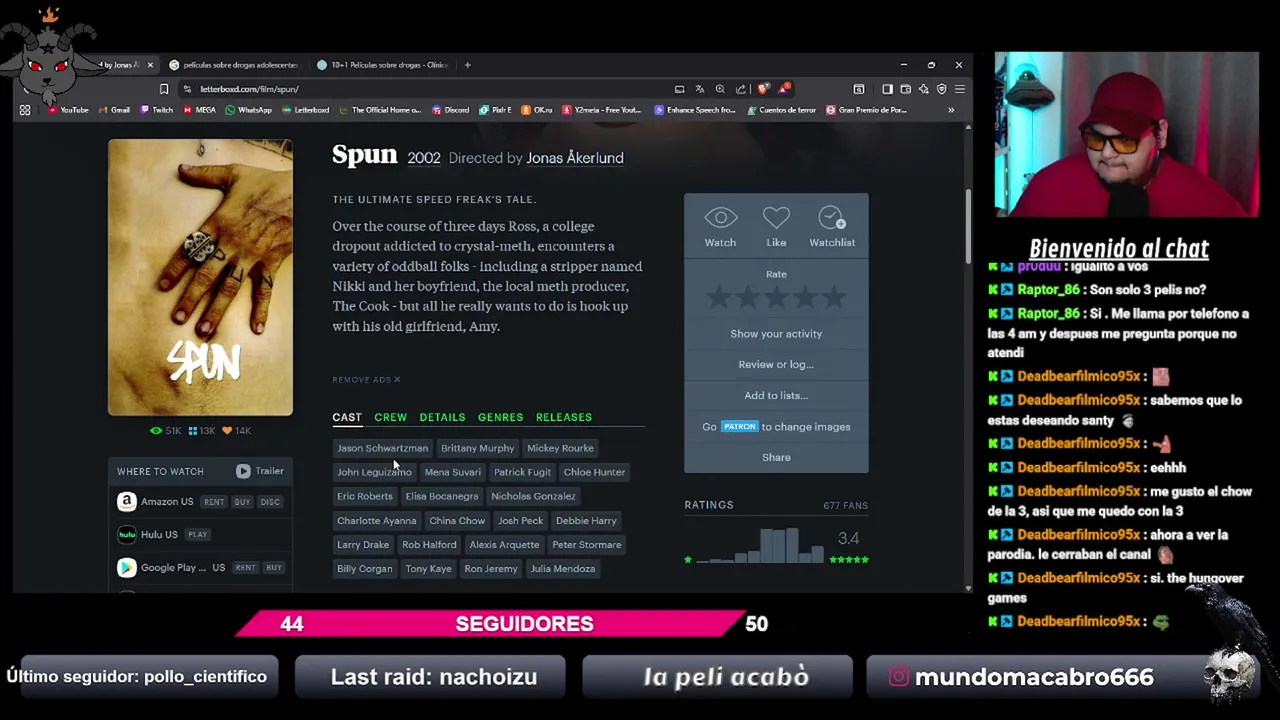Open cast member Brittany Murphy

tap(477, 448)
